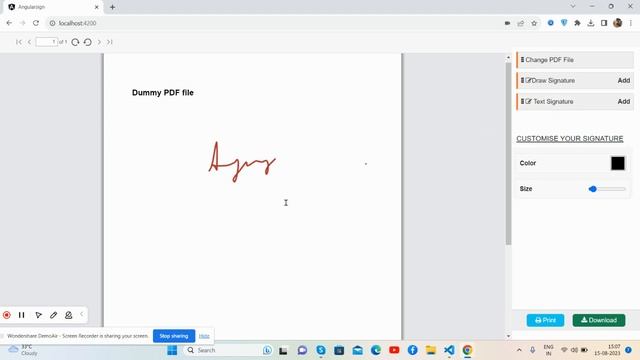This screenshot has height=360, width=640.
Task: Select the drawn signature on the page
Action: [242, 162]
